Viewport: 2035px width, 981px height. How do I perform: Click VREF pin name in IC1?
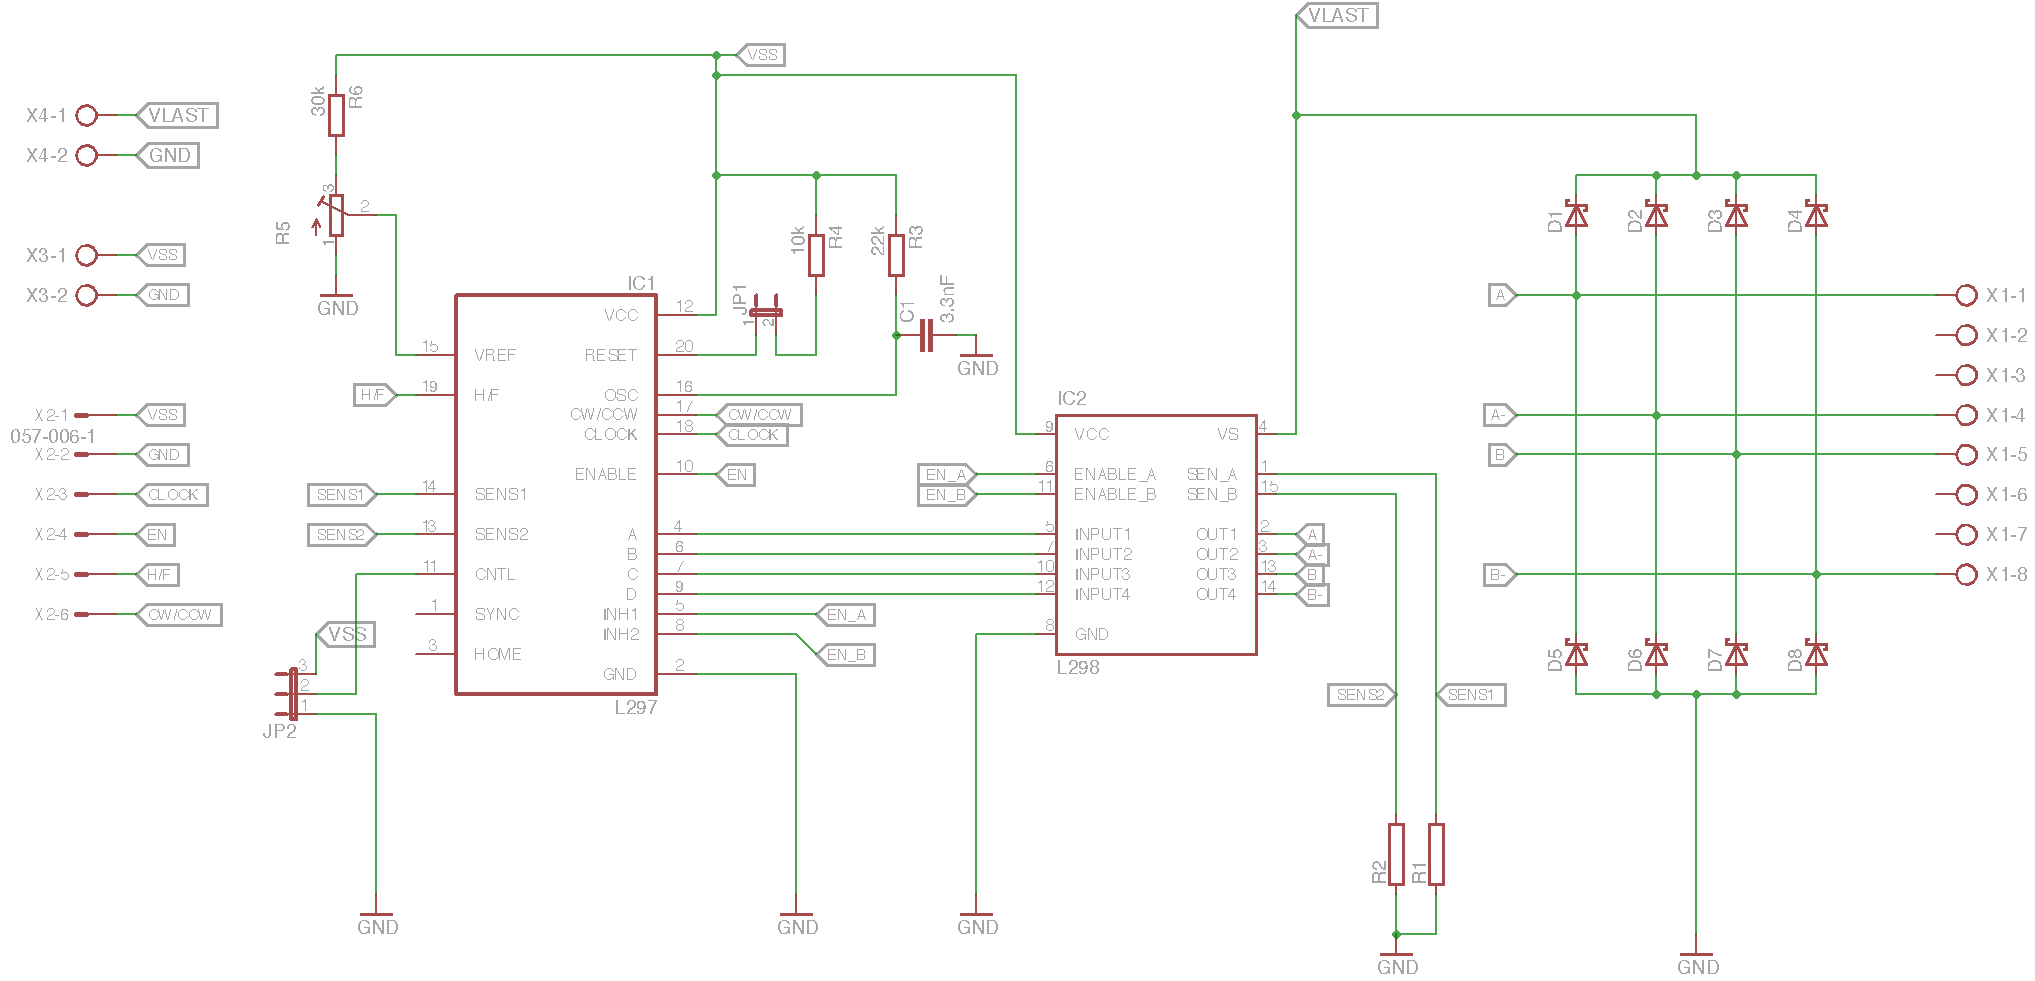click(495, 355)
